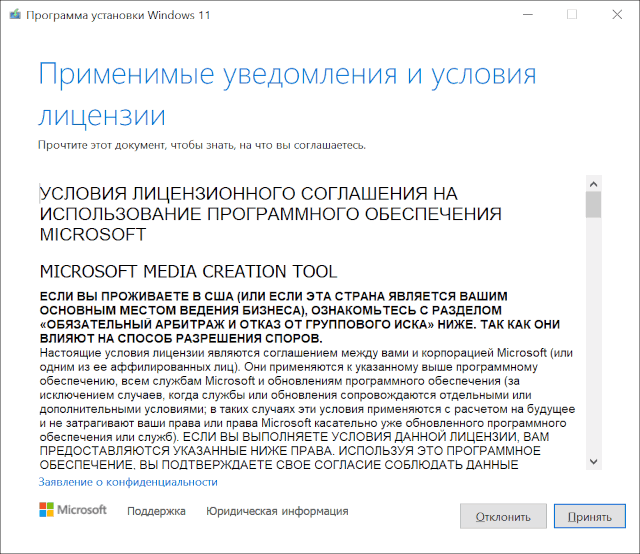640x554 pixels.
Task: Minimize the Windows 11 setup window
Action: pyautogui.click(x=528, y=15)
